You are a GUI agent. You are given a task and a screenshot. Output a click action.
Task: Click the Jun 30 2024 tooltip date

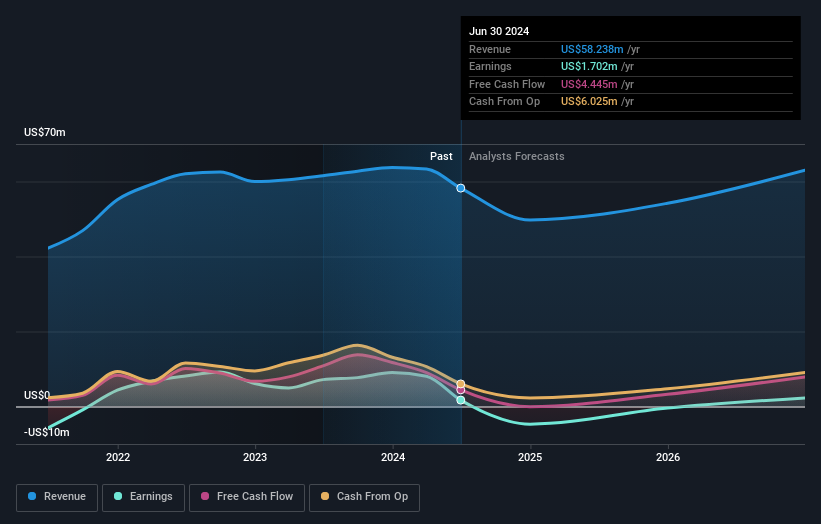point(499,31)
